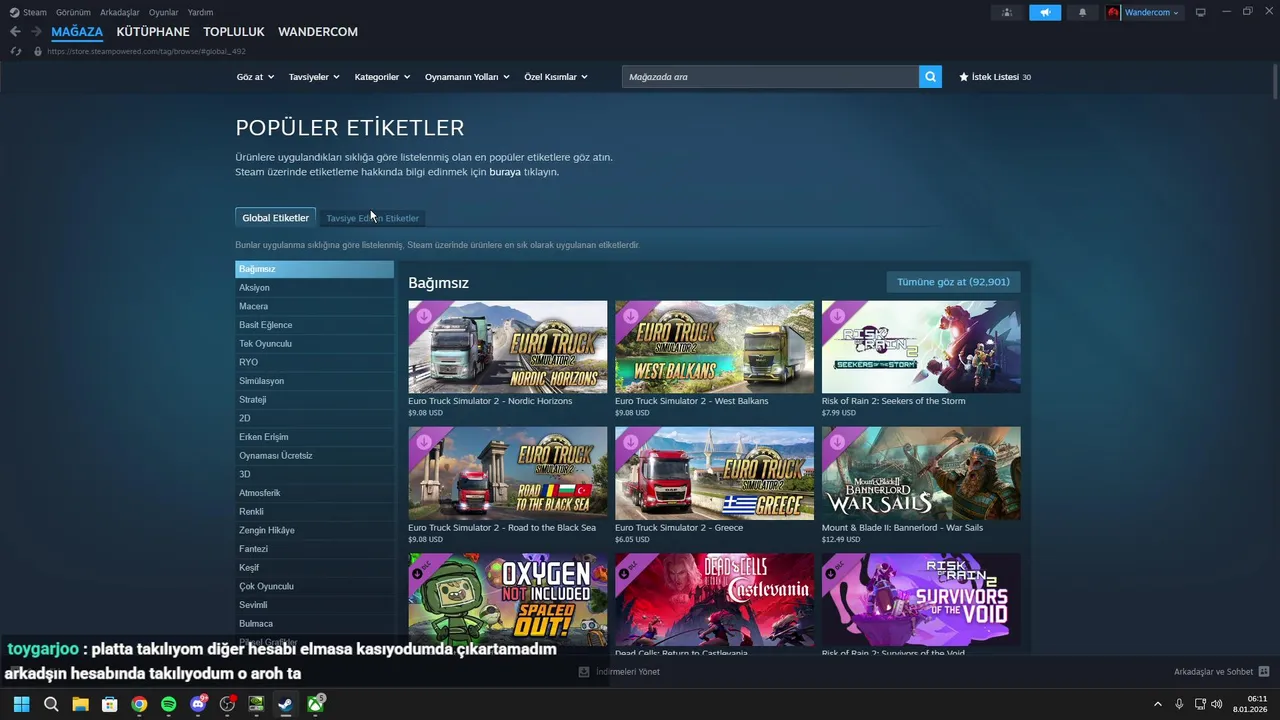The width and height of the screenshot is (1280, 720).
Task: Open Microsoft Store from the taskbar
Action: click(x=110, y=704)
